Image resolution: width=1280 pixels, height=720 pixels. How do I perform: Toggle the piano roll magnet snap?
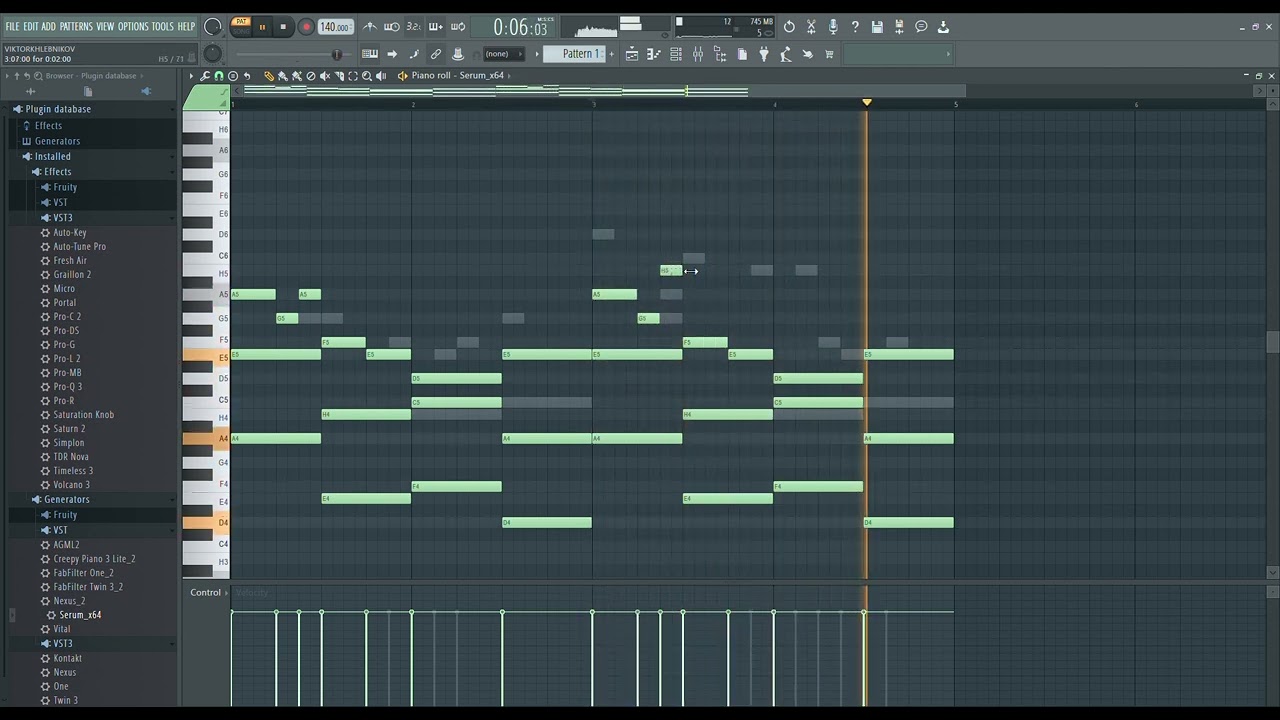tap(219, 76)
